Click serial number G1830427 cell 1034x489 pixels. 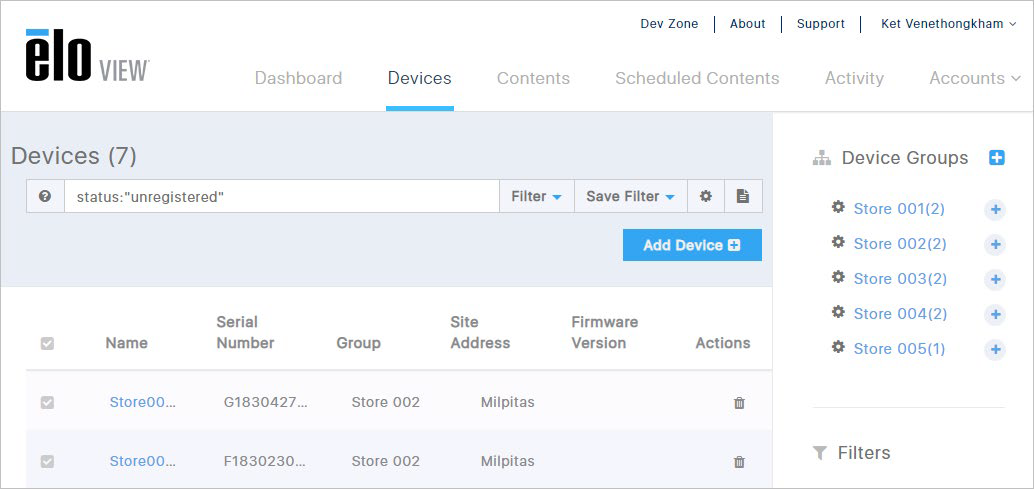[x=265, y=402]
